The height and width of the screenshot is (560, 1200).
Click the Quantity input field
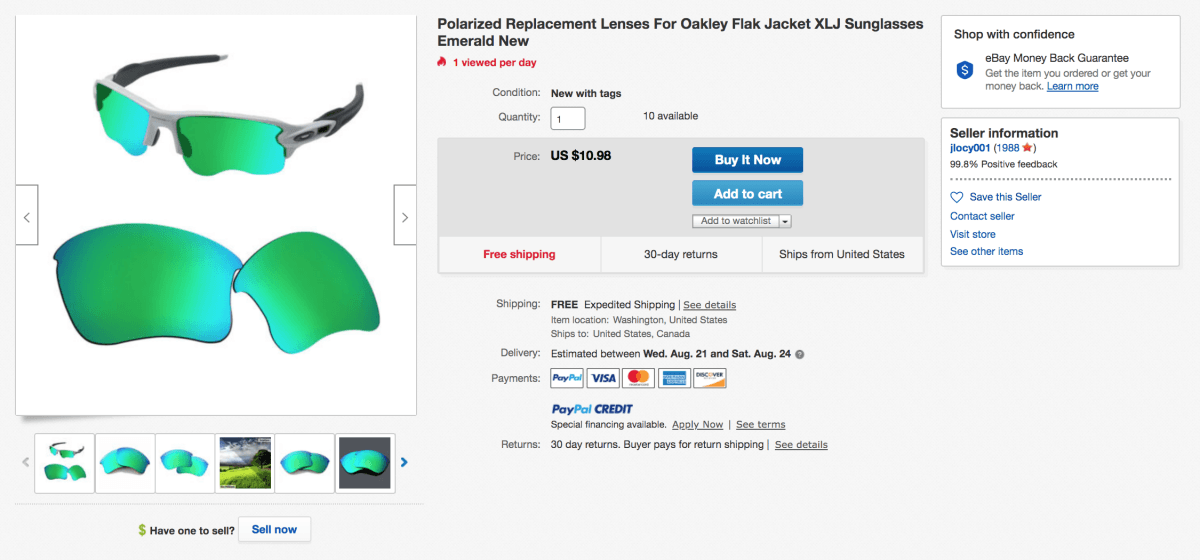568,119
